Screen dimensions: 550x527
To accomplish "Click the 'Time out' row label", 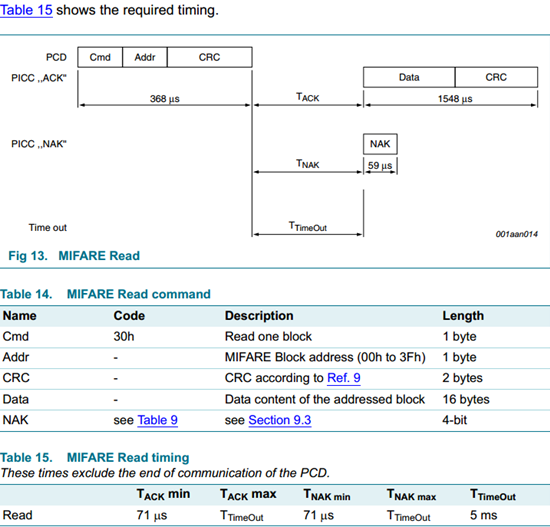I will pos(48,228).
